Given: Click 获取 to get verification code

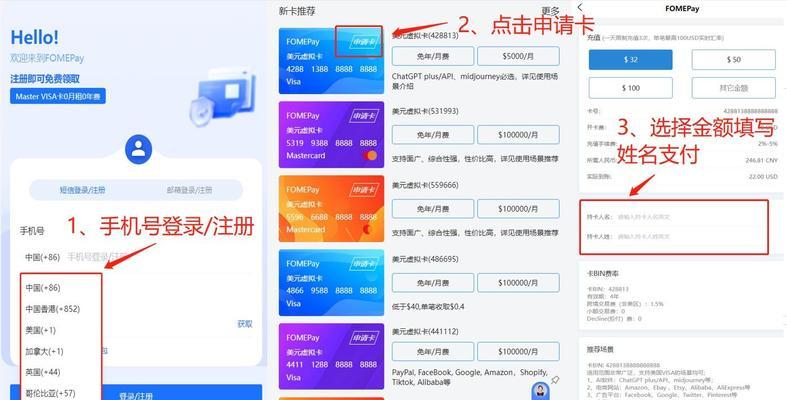Looking at the screenshot, I should coord(245,324).
